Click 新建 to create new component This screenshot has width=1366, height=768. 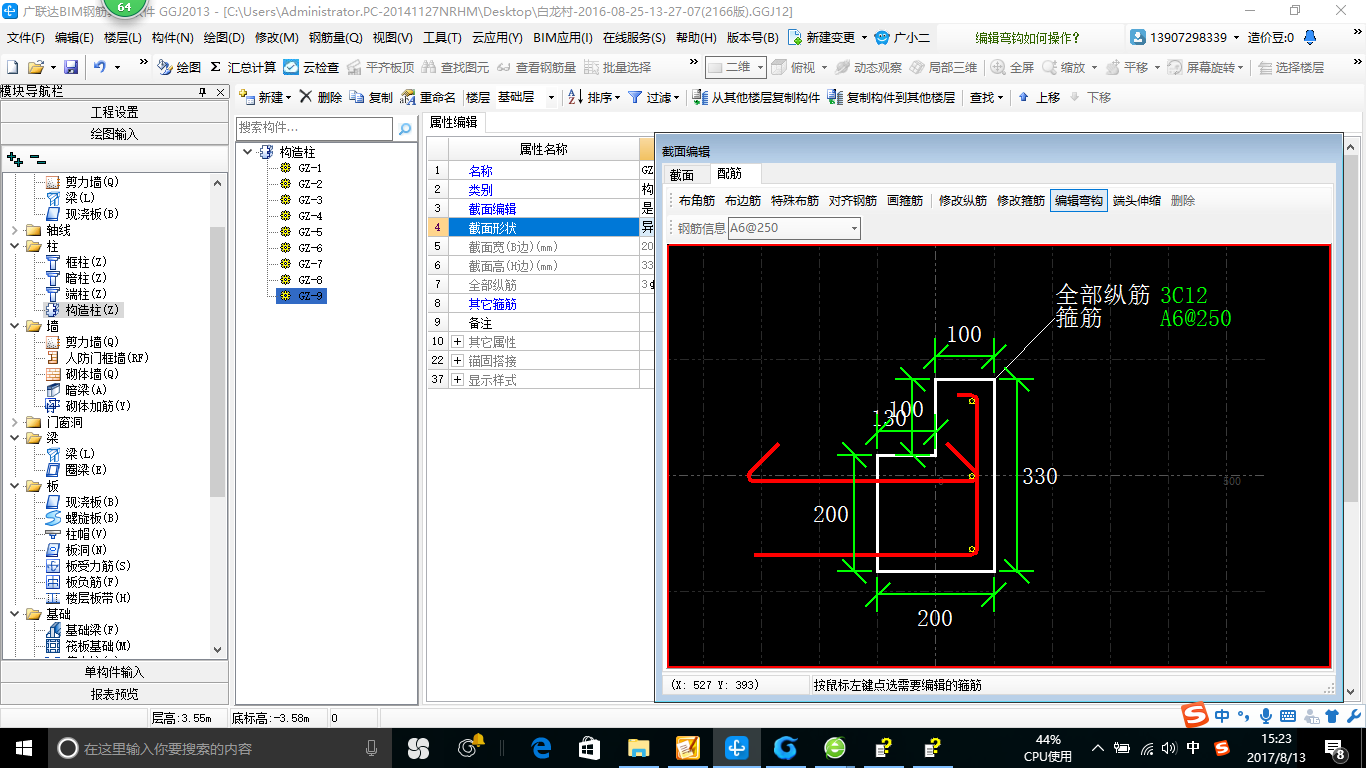[x=264, y=97]
